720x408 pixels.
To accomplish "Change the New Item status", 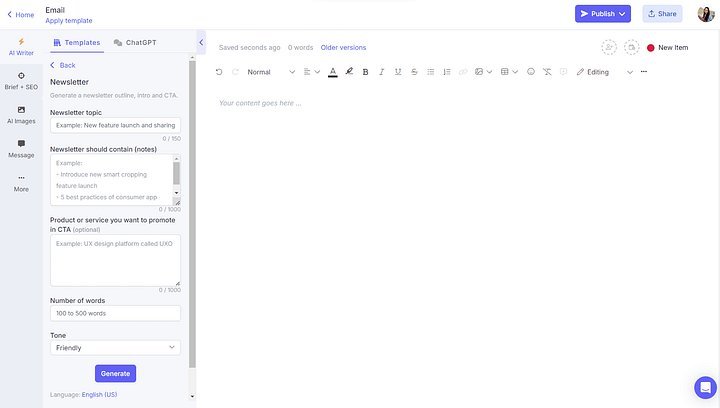I will pyautogui.click(x=668, y=47).
